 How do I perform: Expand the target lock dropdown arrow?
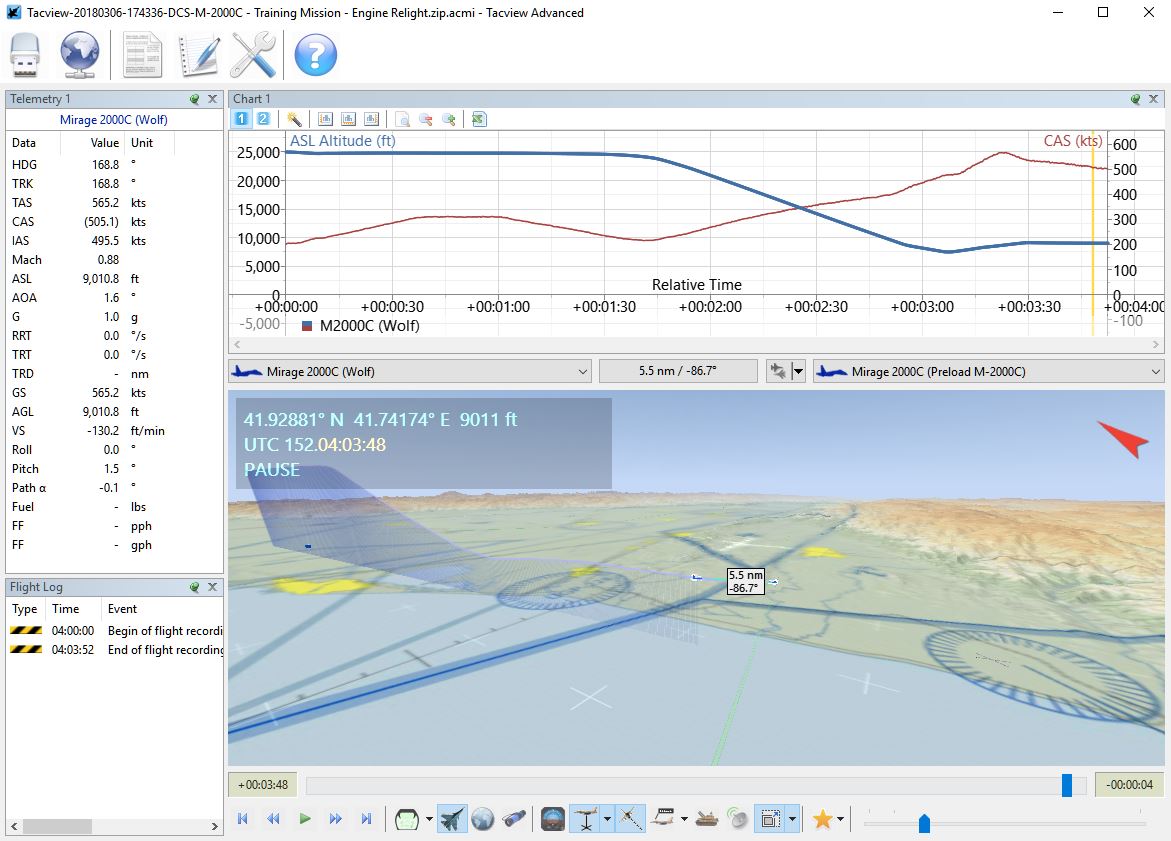point(798,371)
